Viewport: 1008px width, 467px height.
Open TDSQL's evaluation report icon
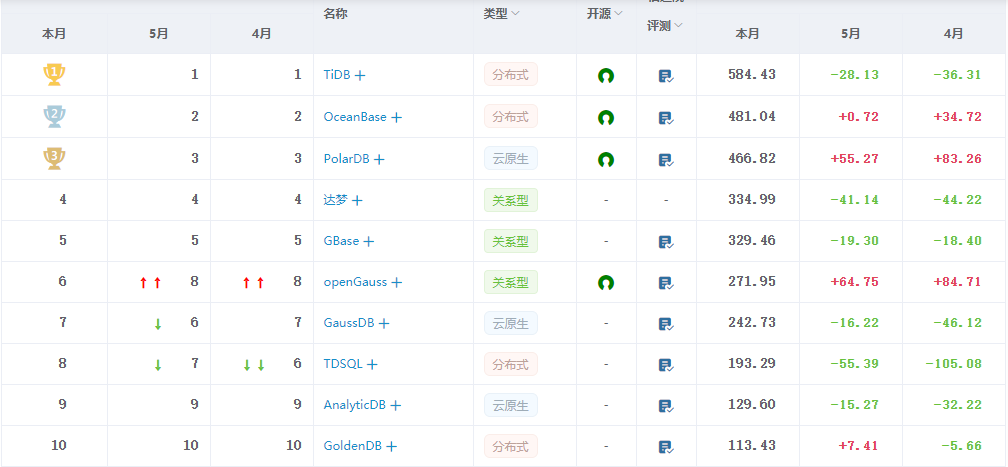(666, 365)
